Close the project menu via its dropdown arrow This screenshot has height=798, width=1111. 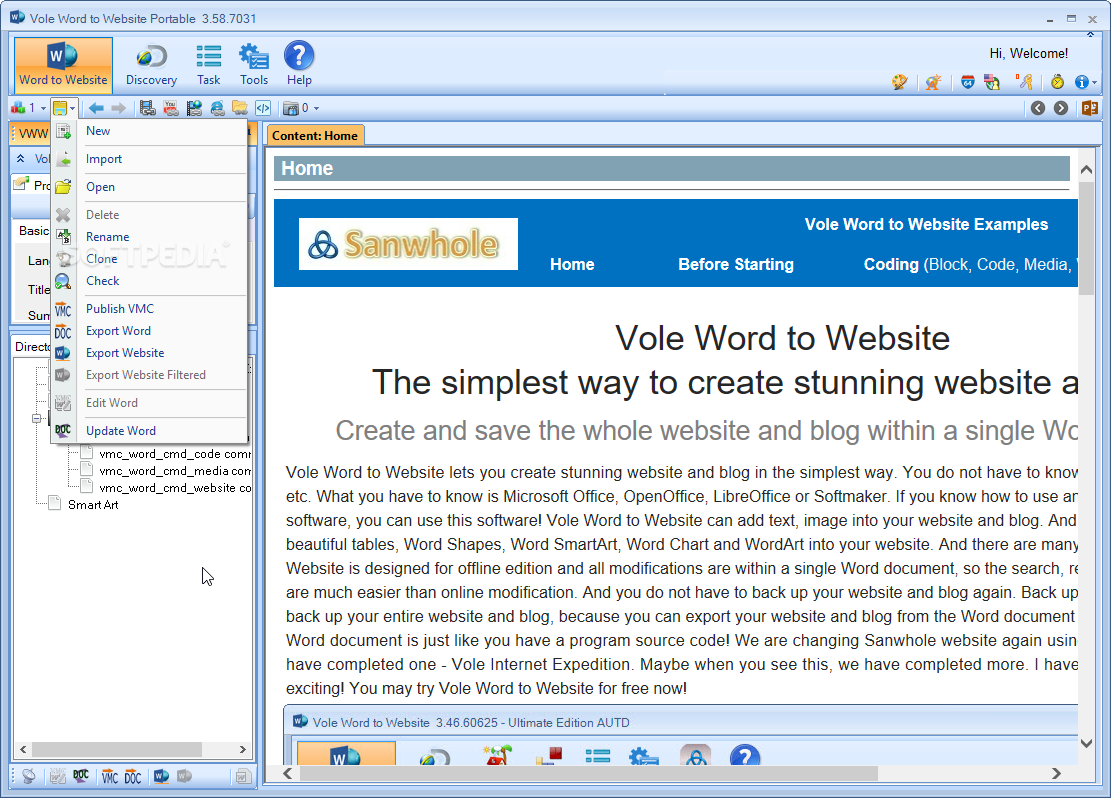[72, 108]
